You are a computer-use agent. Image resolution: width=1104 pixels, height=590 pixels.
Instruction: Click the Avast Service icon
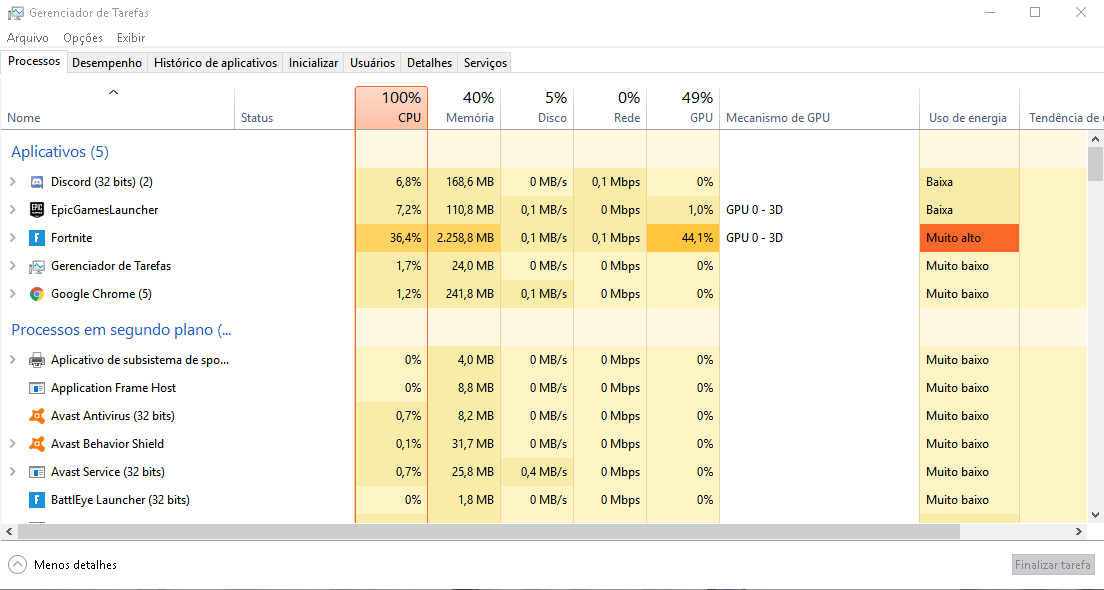pyautogui.click(x=37, y=472)
